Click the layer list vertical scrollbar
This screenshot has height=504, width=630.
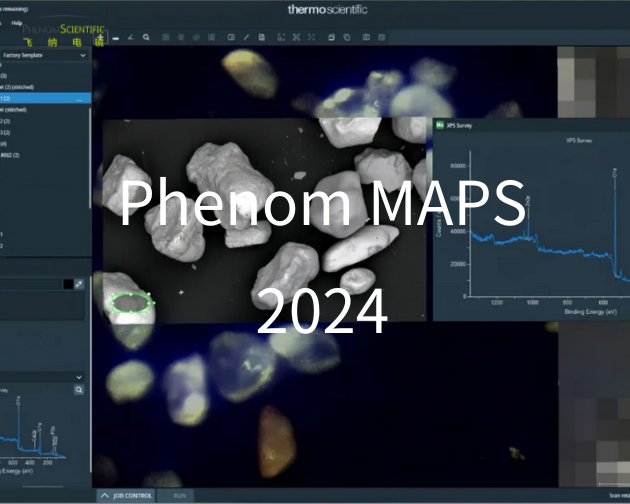pos(90,157)
